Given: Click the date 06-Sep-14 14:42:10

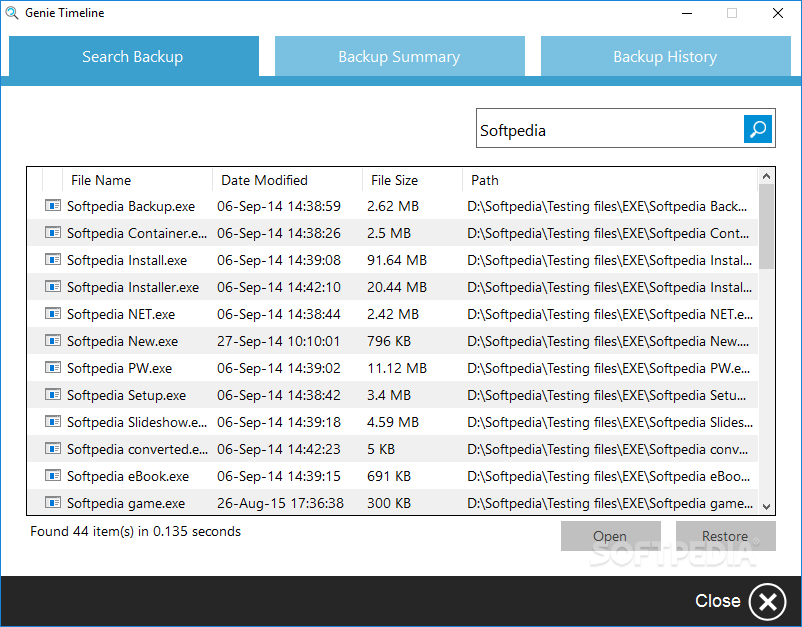Looking at the screenshot, I should 279,287.
